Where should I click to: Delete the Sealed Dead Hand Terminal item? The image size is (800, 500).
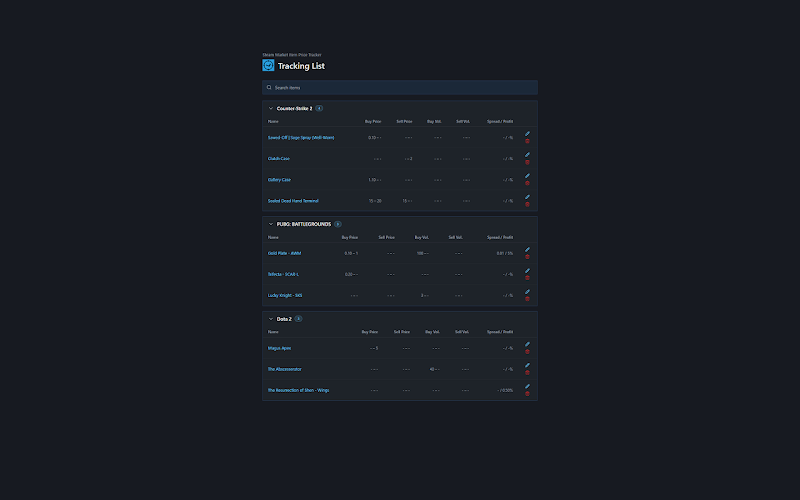[x=527, y=205]
